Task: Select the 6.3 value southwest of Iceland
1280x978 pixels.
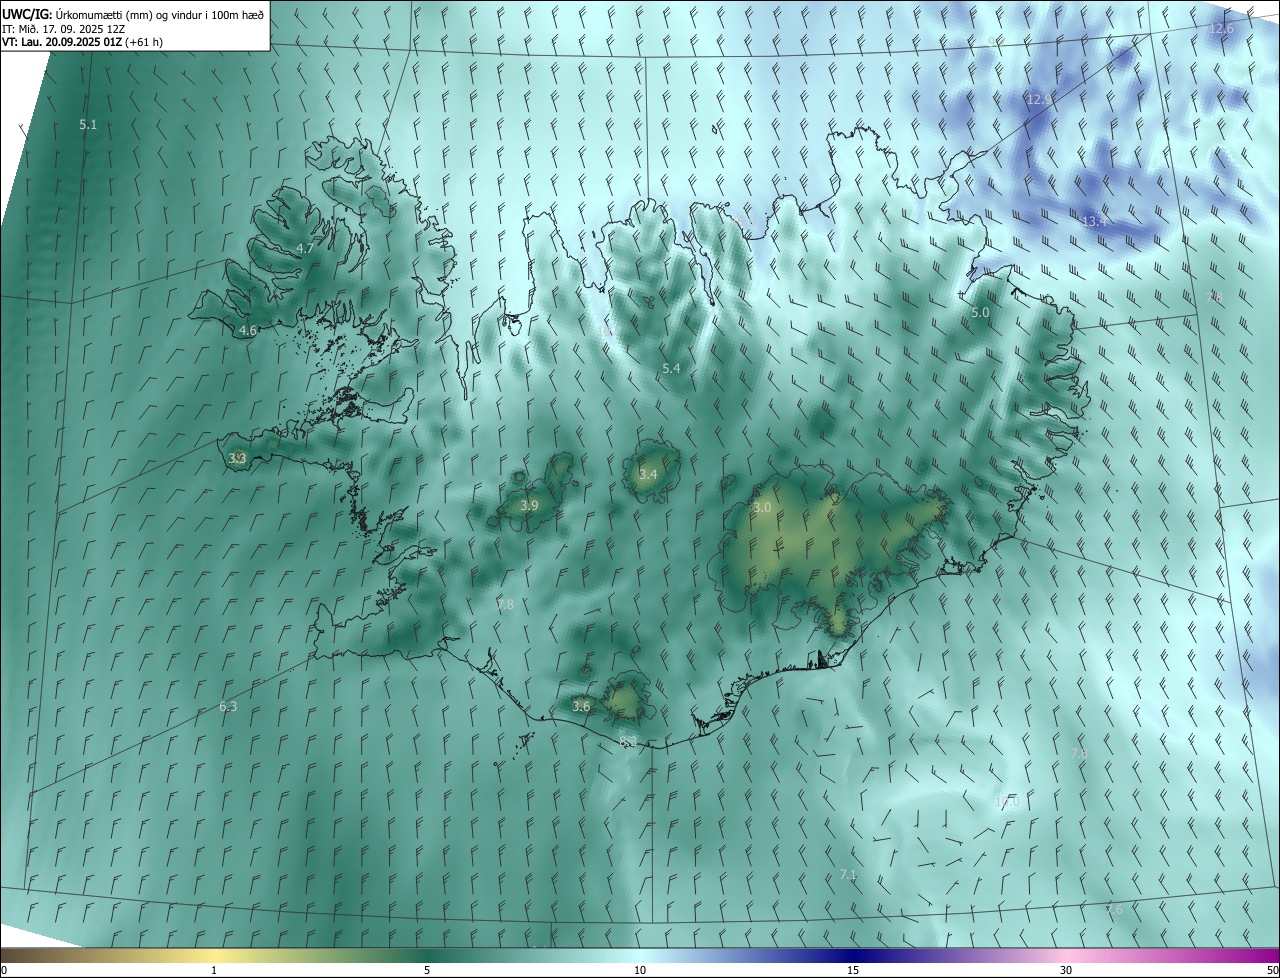Action: coord(228,707)
